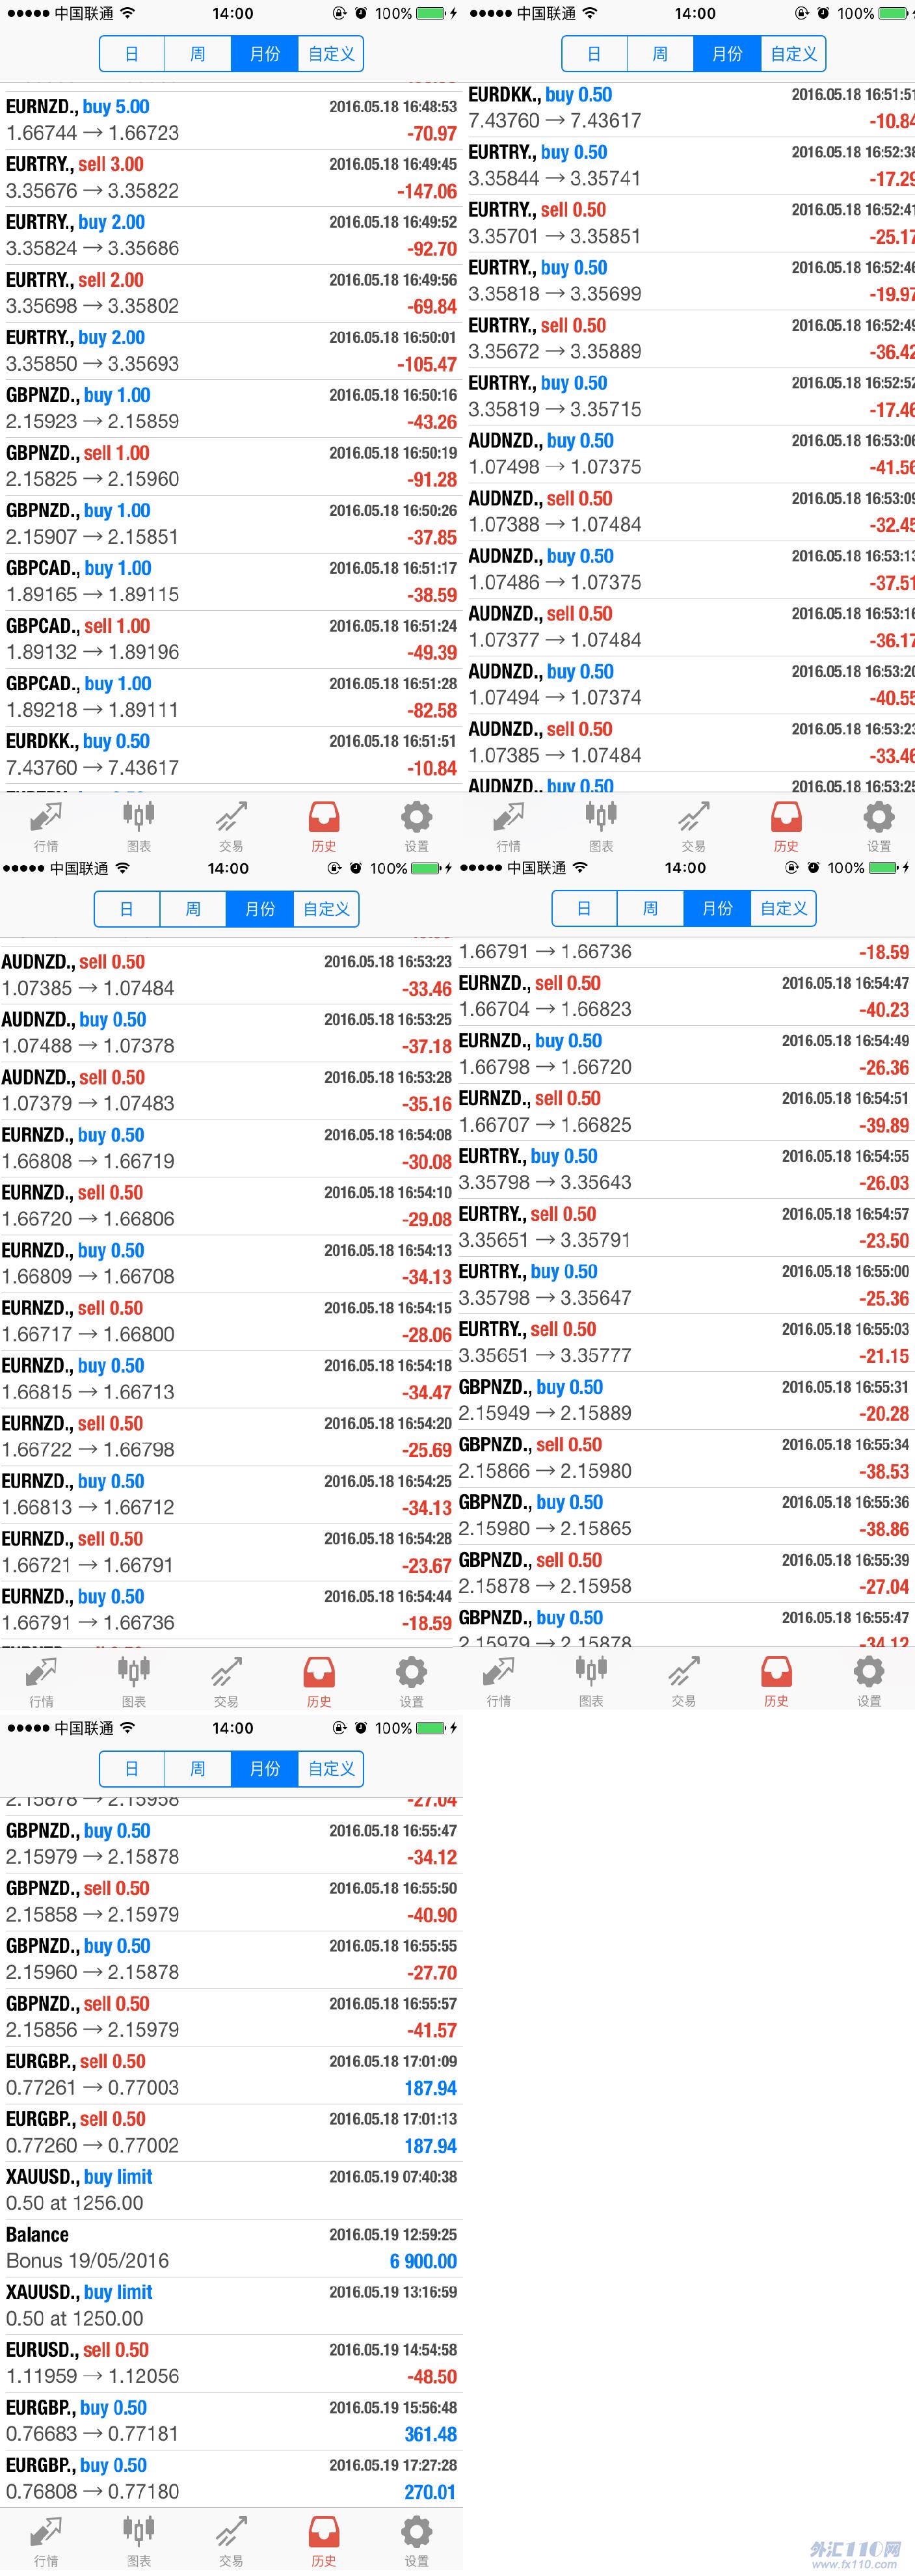Select 自定义 custom tab in bottom screenshot
Screen dimensions: 915x2576
(x=331, y=1769)
